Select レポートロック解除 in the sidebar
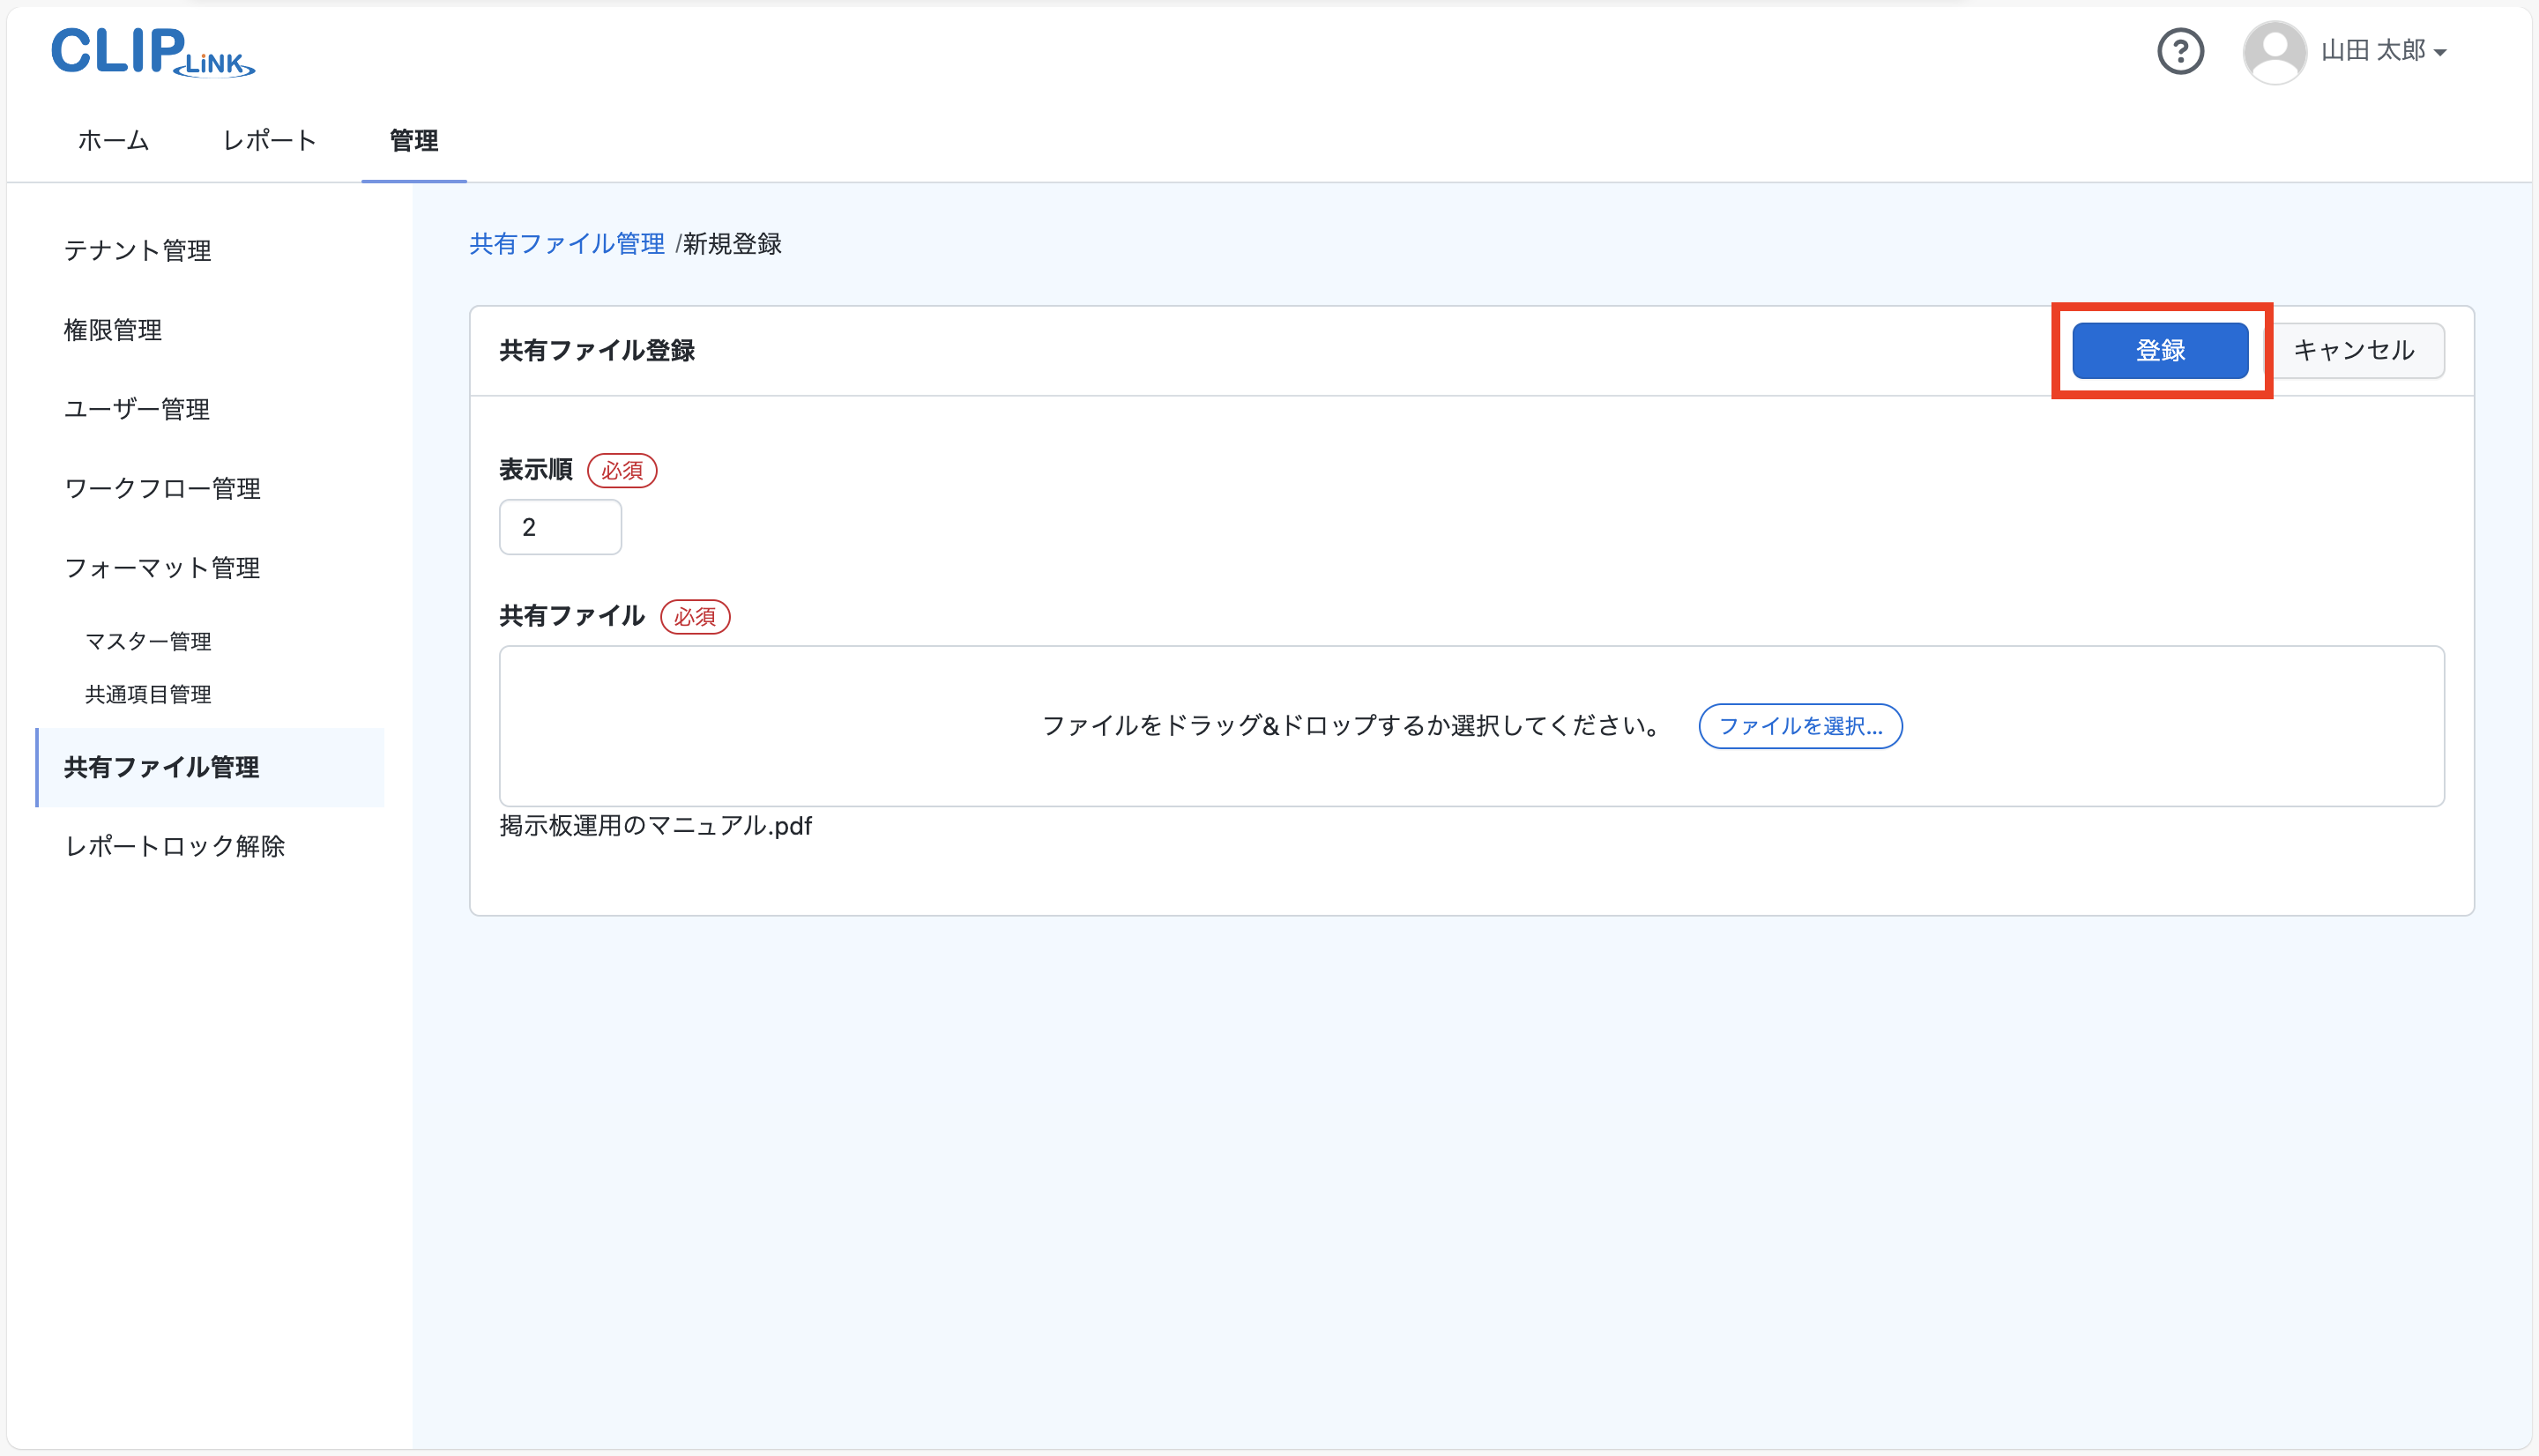 [x=174, y=846]
